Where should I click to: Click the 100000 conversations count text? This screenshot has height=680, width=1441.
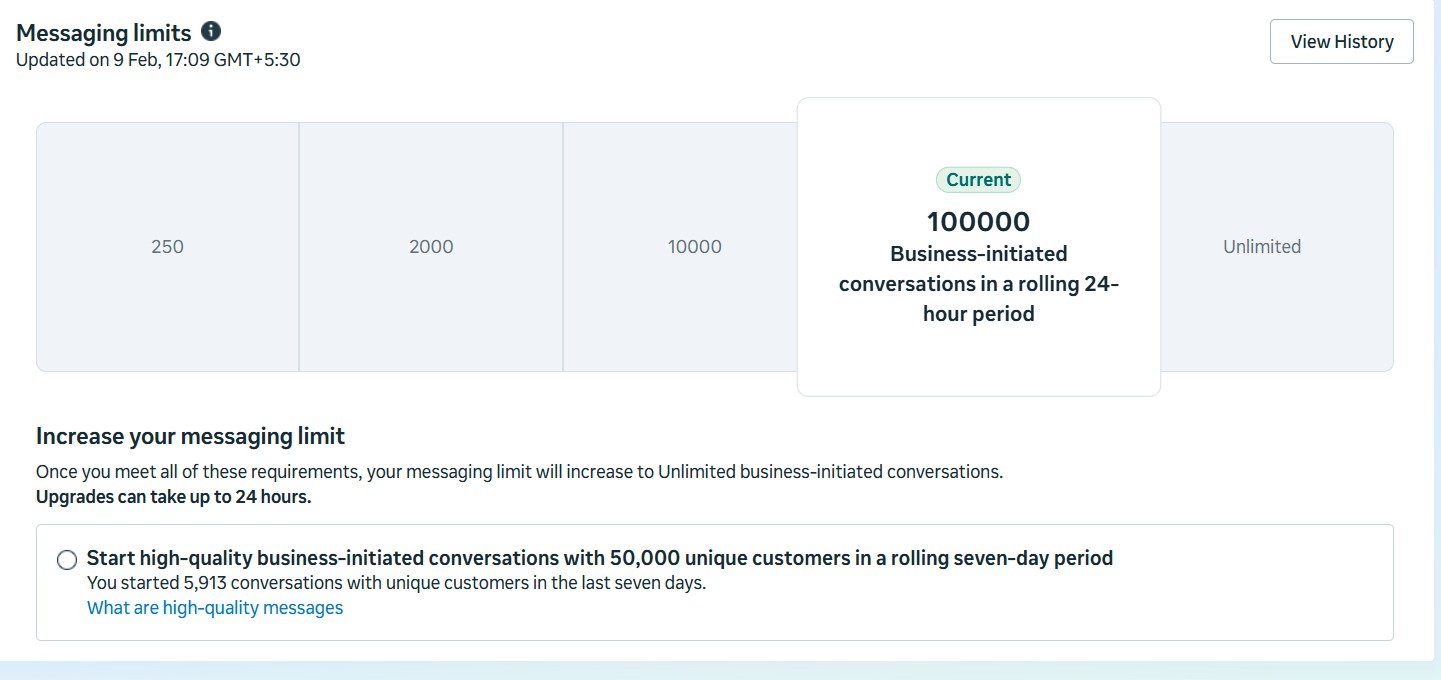pyautogui.click(x=978, y=221)
